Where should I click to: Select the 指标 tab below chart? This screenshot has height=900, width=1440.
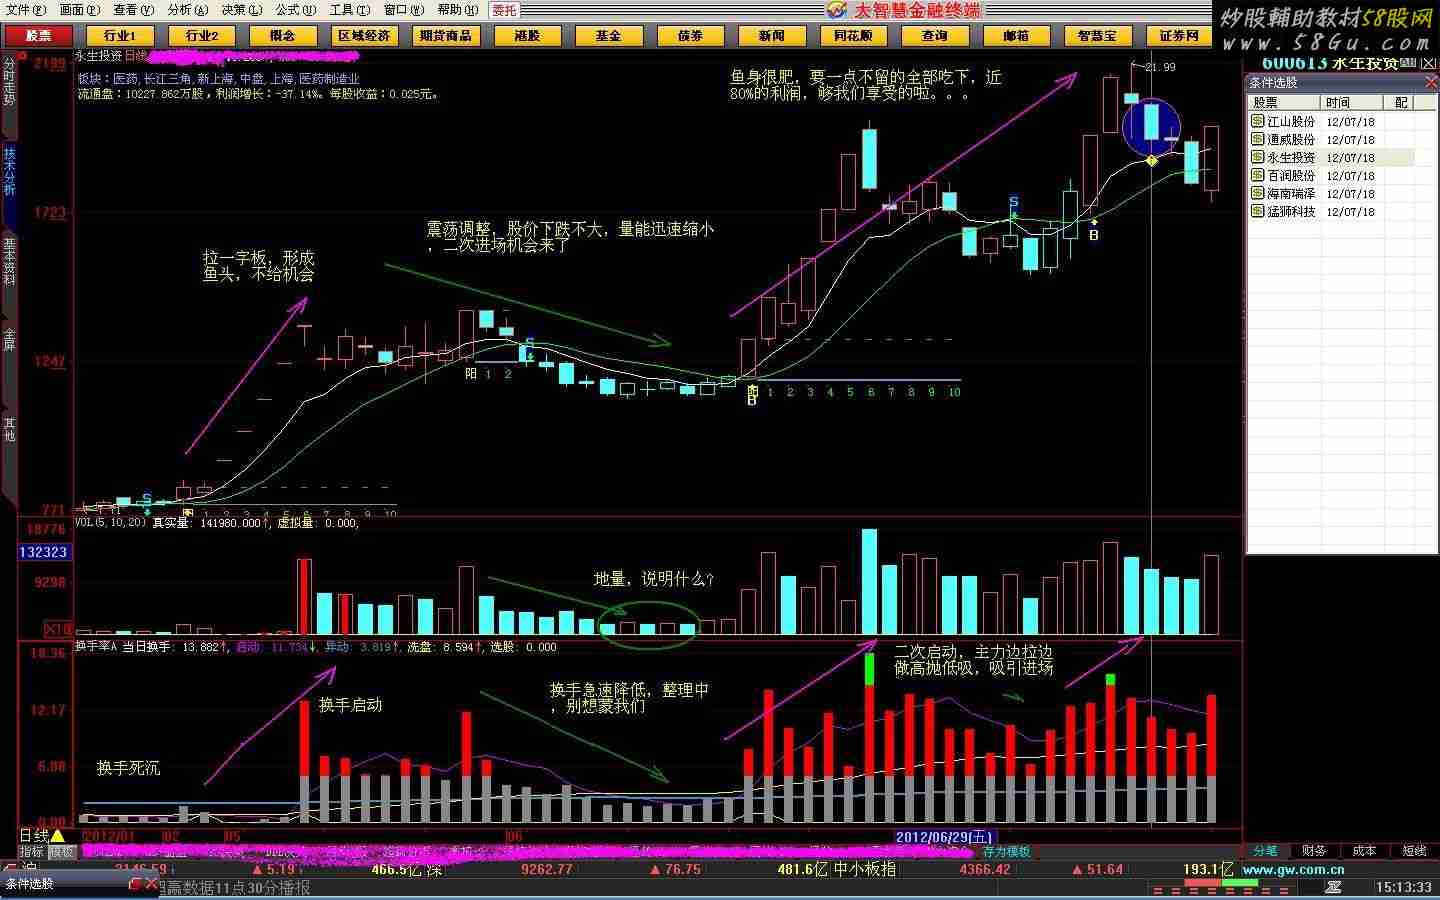pyautogui.click(x=32, y=852)
